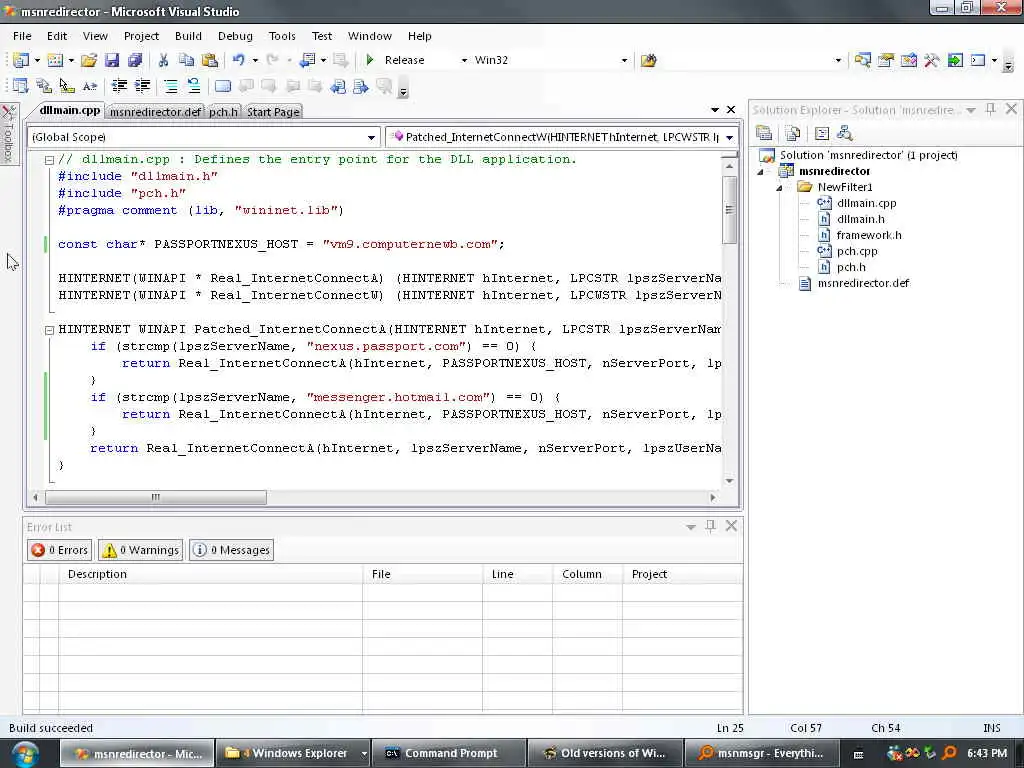This screenshot has width=1024, height=768.
Task: Toggle the 0 Errors filter button
Action: (59, 550)
